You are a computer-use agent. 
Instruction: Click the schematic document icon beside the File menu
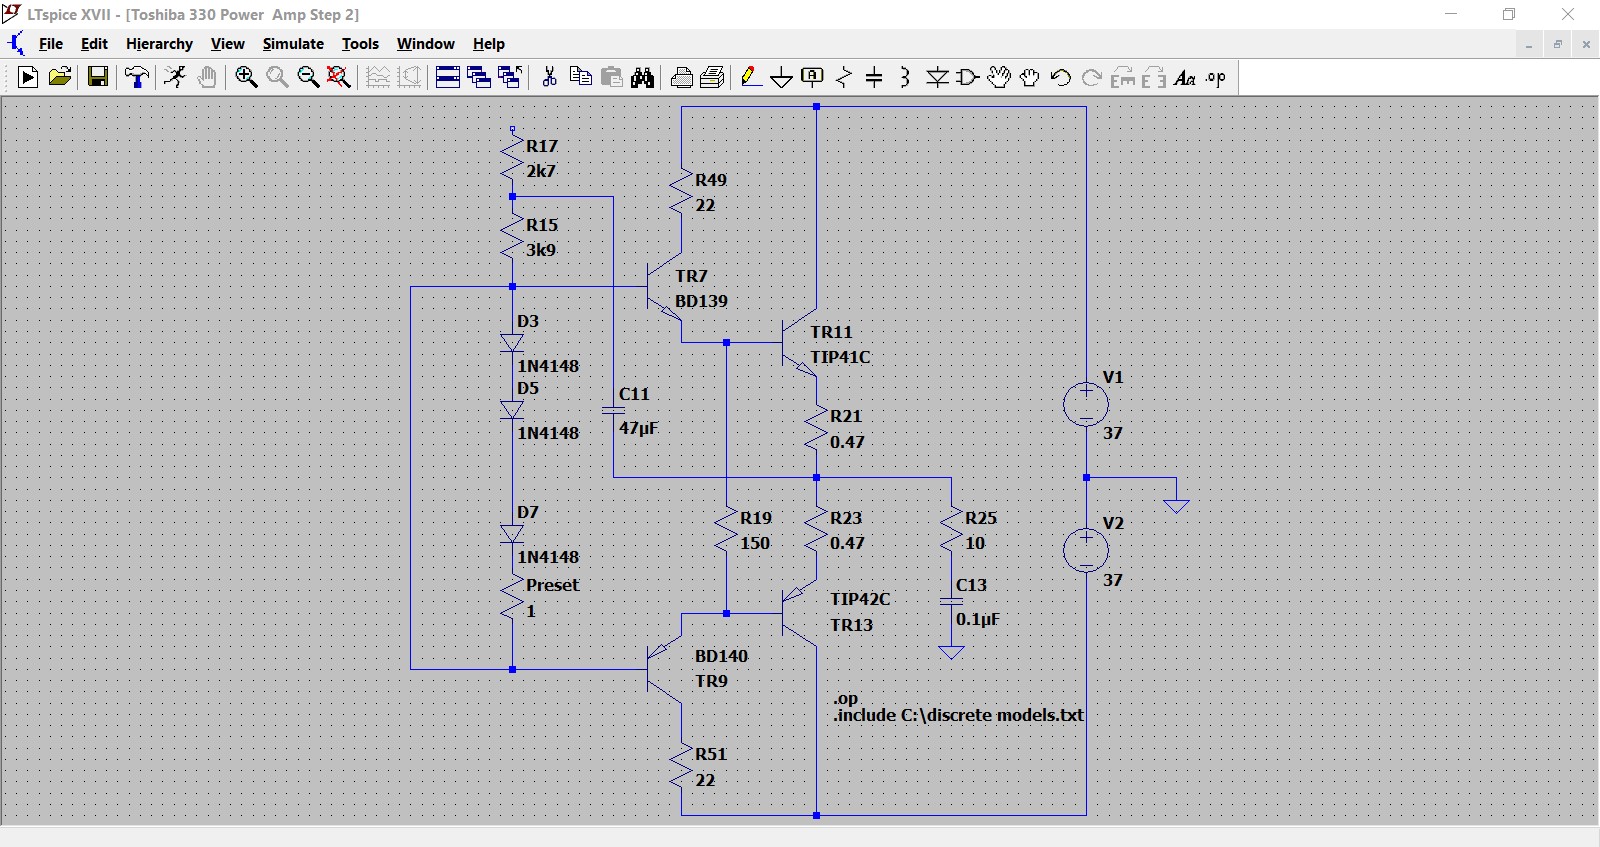17,43
